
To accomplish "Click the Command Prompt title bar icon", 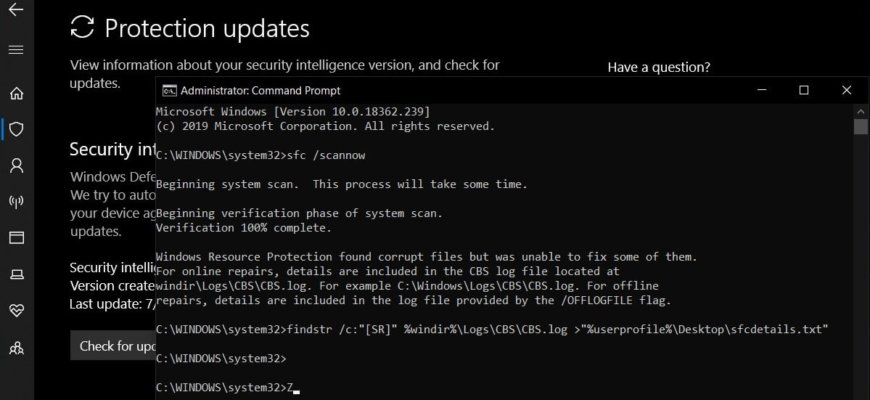I will pos(170,90).
